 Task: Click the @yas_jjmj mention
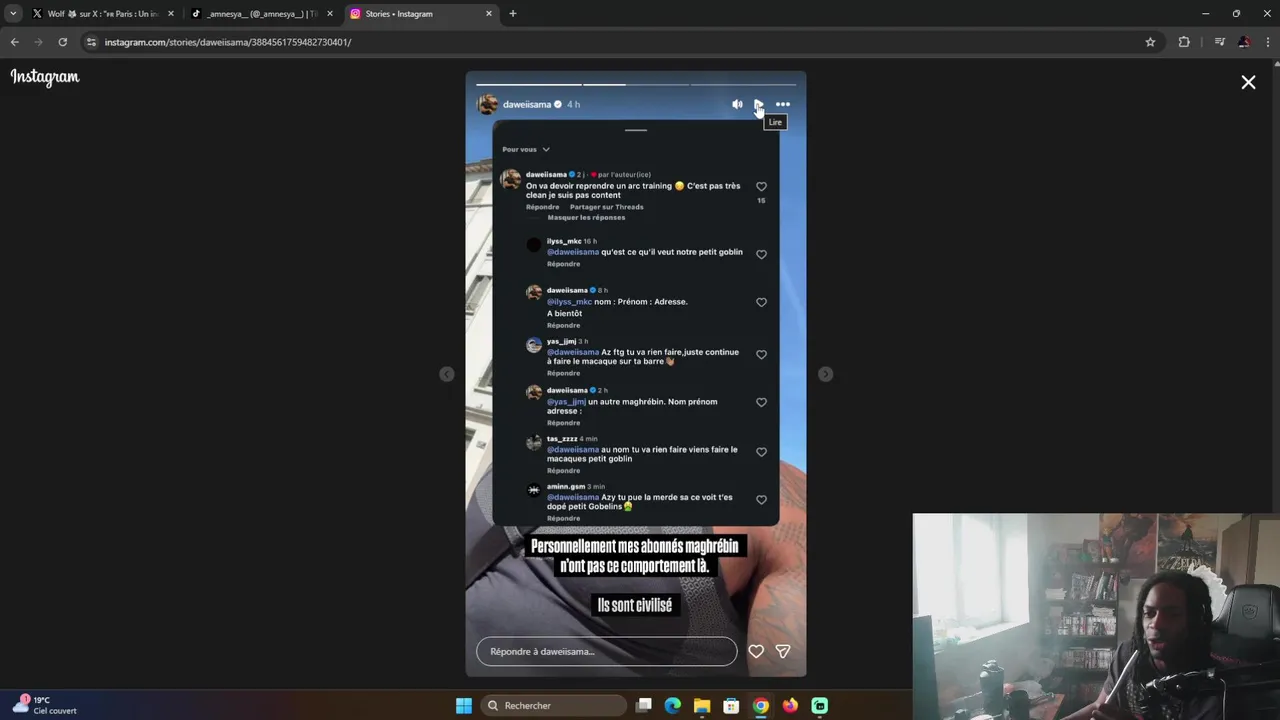(566, 402)
